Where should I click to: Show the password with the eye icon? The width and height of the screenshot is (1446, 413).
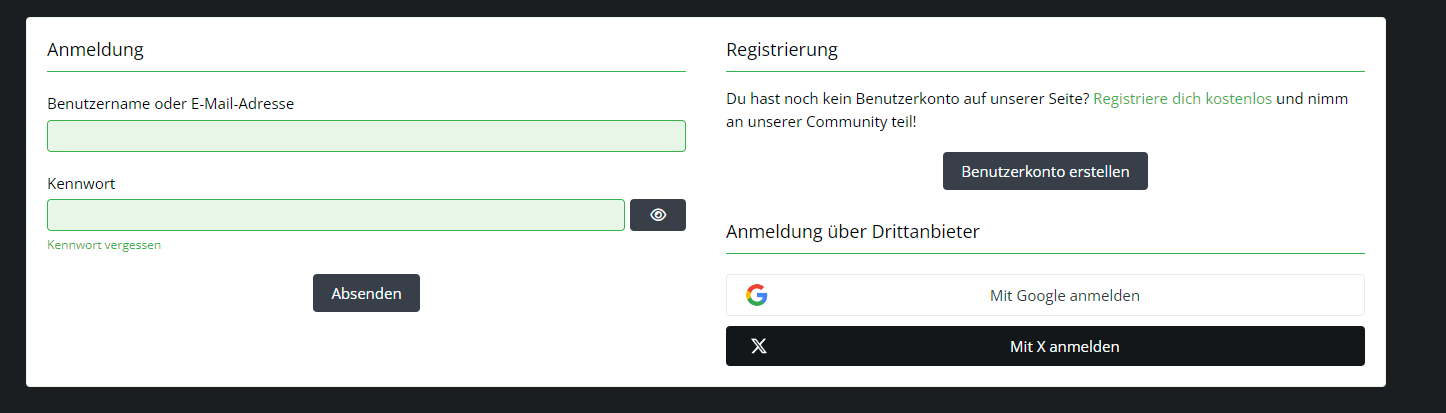(657, 215)
